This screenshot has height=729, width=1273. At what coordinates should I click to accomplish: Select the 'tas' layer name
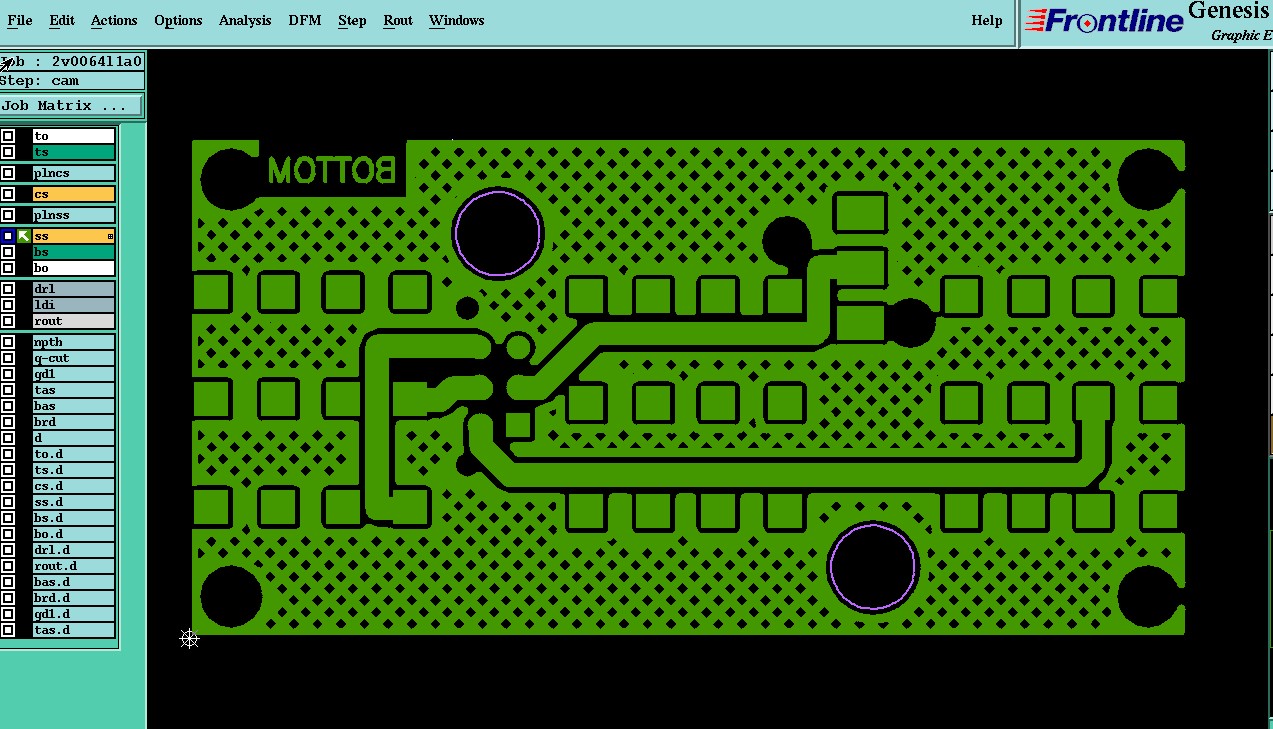[x=74, y=390]
